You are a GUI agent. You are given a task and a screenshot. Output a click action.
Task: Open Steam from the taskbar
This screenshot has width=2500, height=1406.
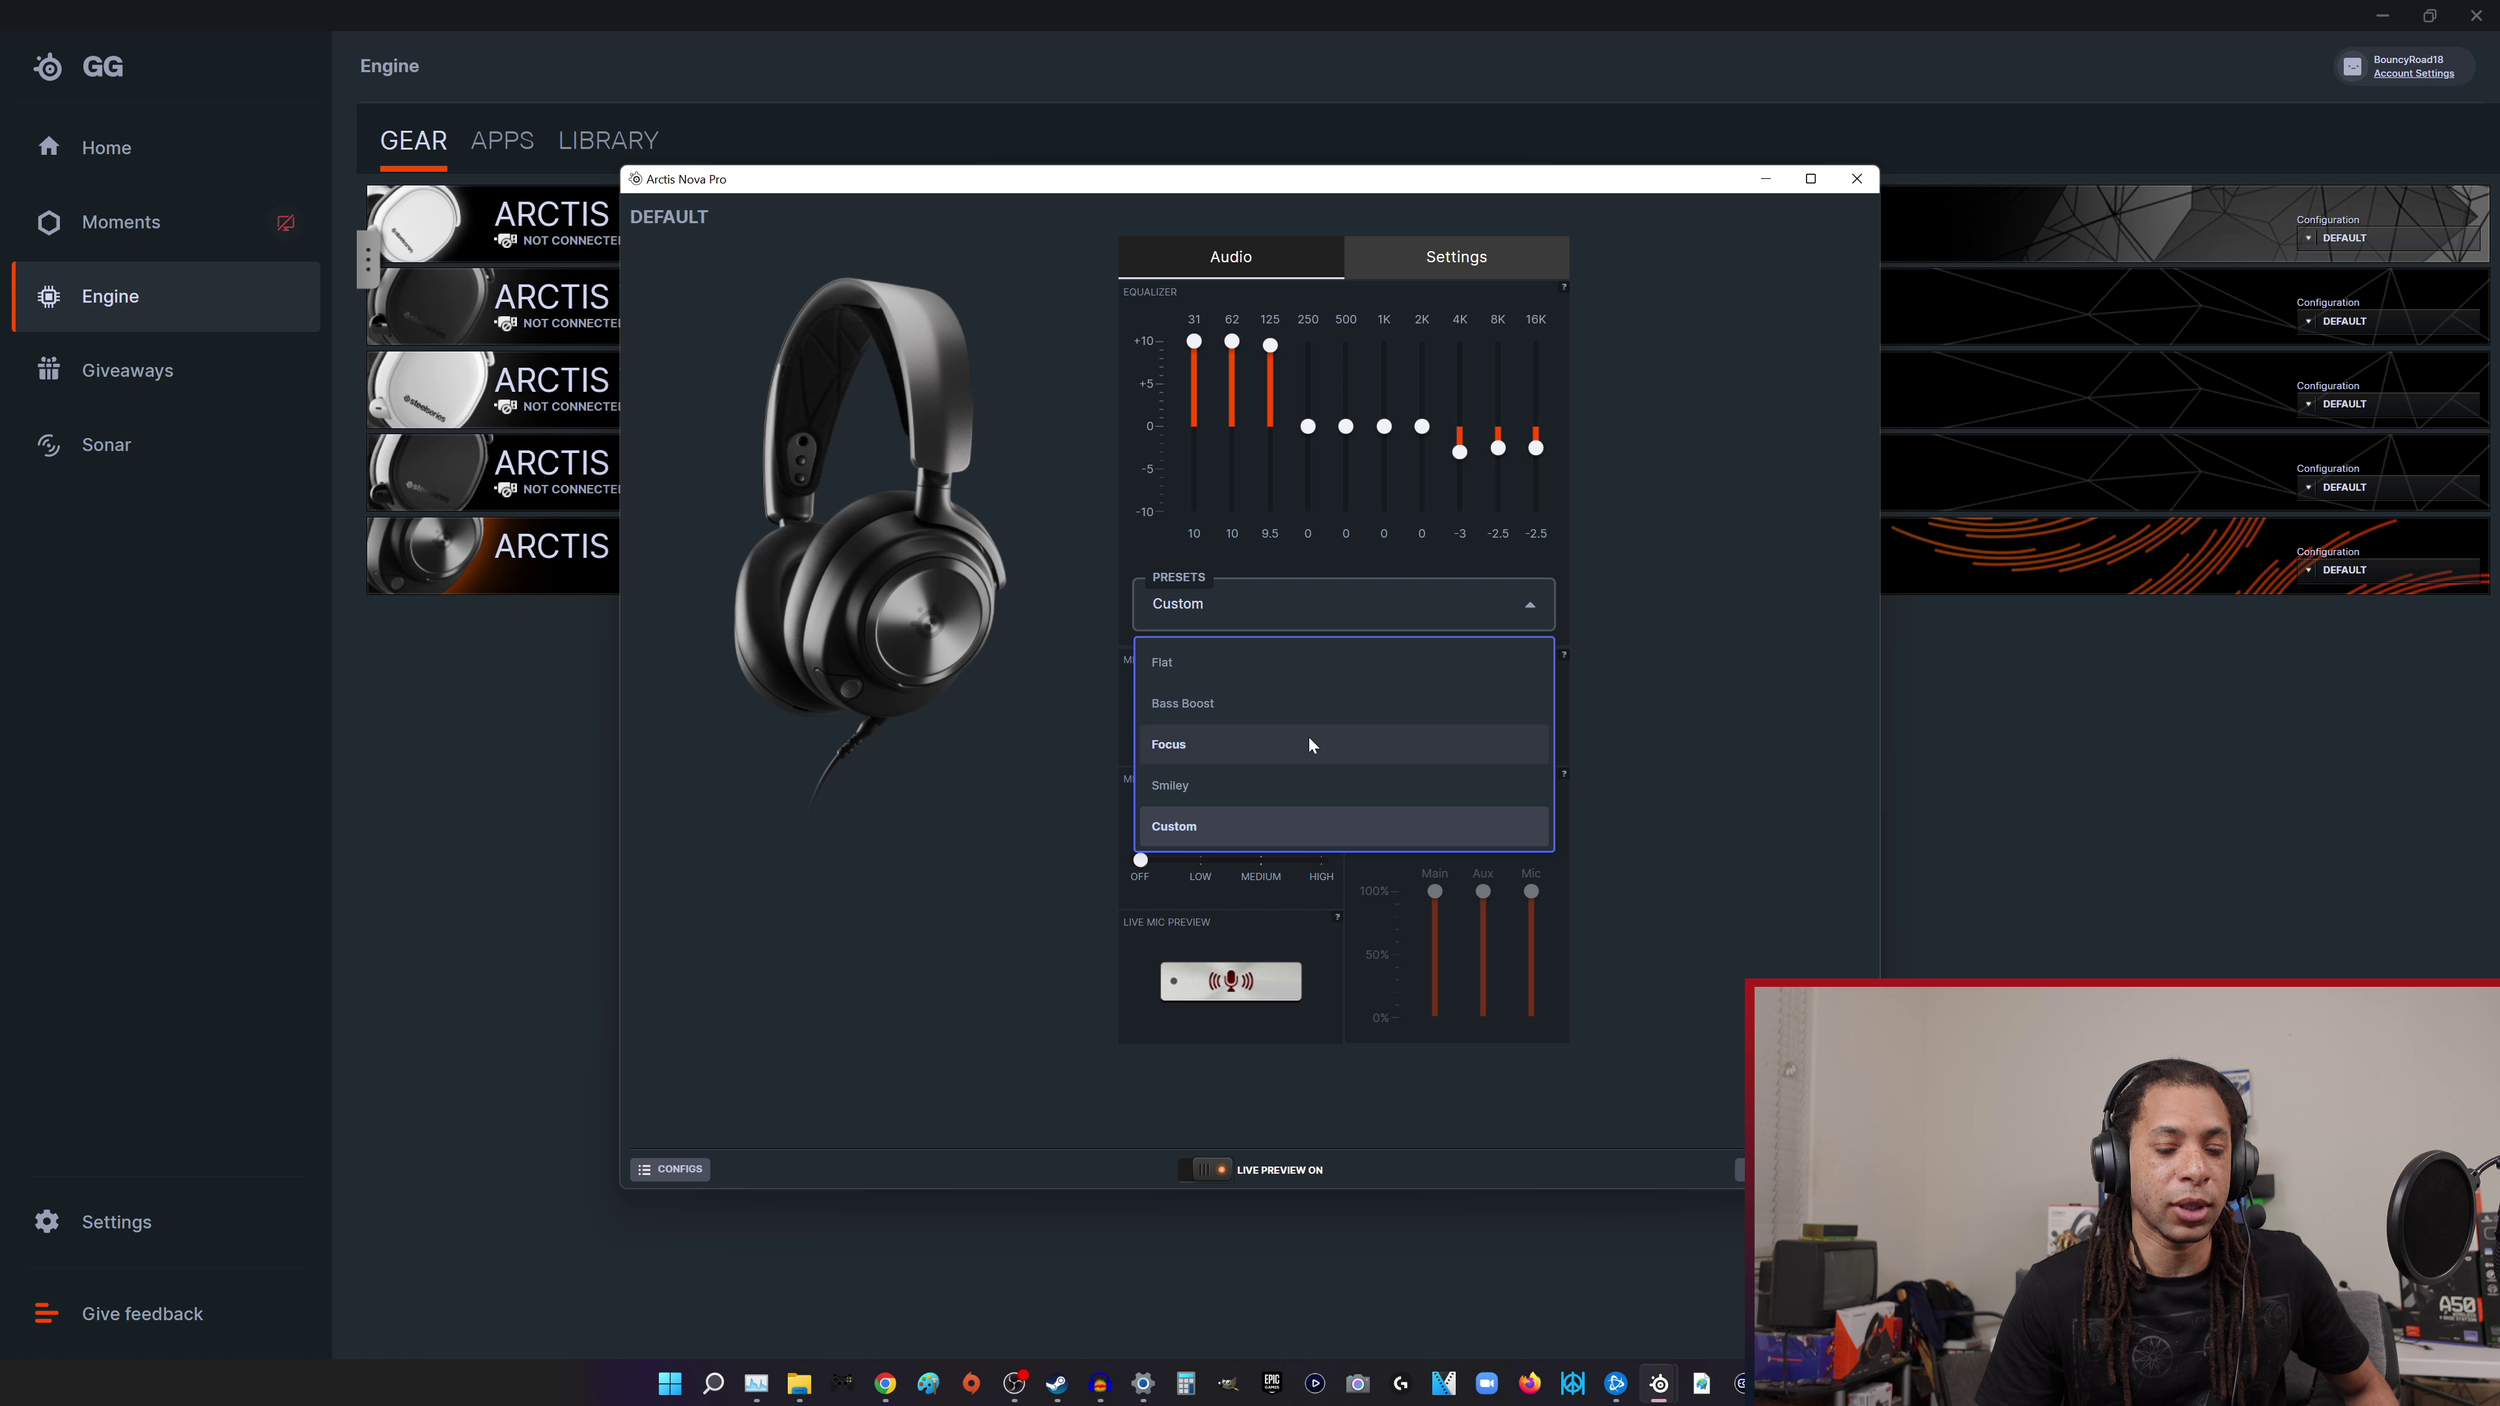tap(1056, 1384)
